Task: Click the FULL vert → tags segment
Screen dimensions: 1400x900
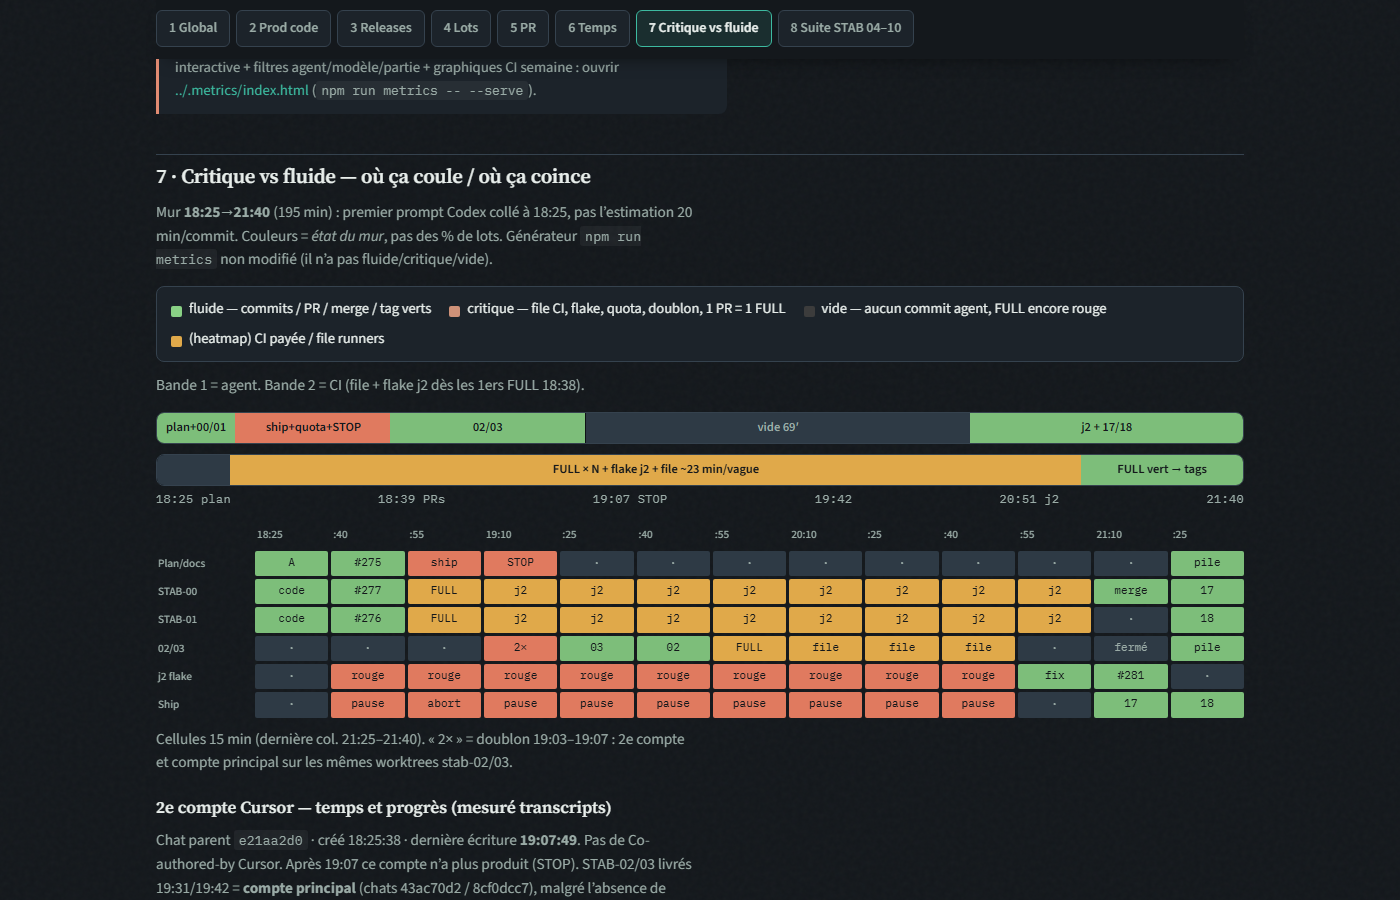Action: [1162, 470]
